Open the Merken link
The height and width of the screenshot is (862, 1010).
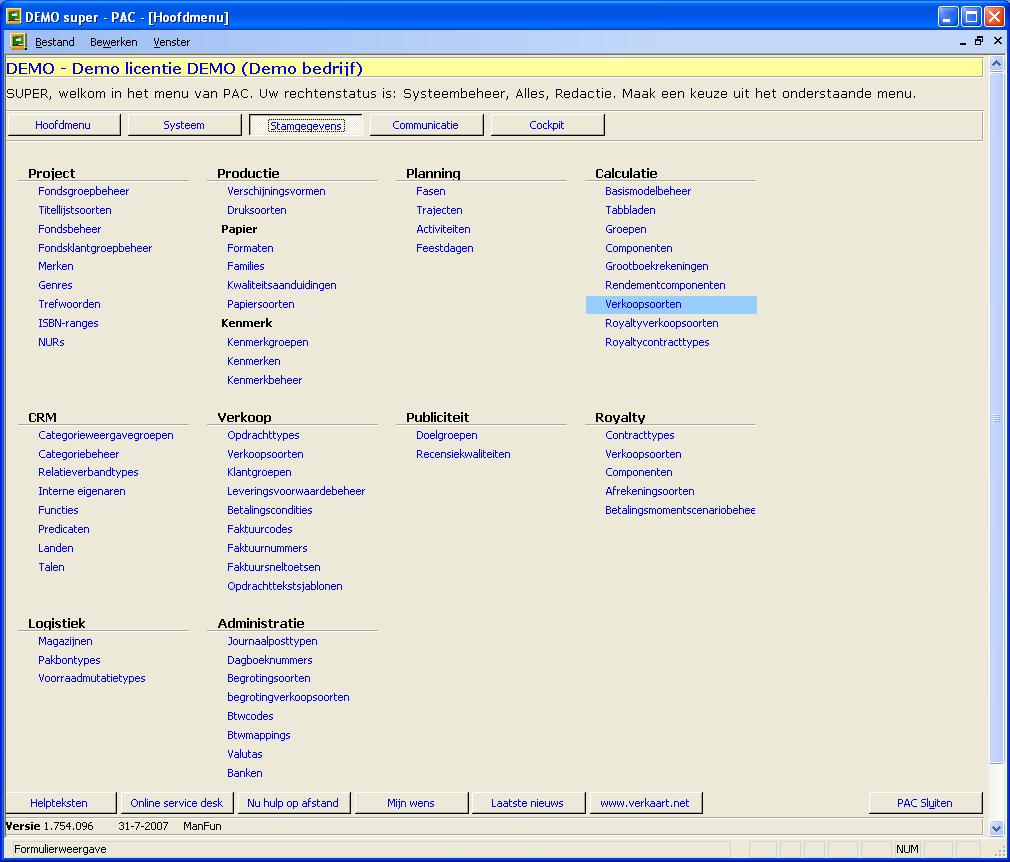point(56,266)
